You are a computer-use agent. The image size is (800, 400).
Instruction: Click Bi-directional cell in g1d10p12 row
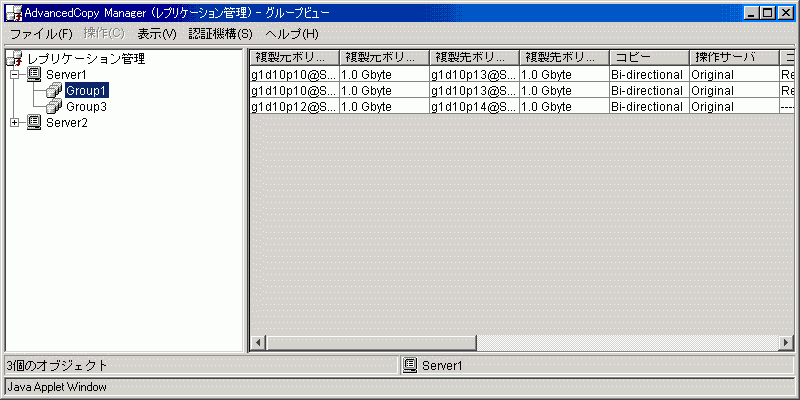click(649, 107)
